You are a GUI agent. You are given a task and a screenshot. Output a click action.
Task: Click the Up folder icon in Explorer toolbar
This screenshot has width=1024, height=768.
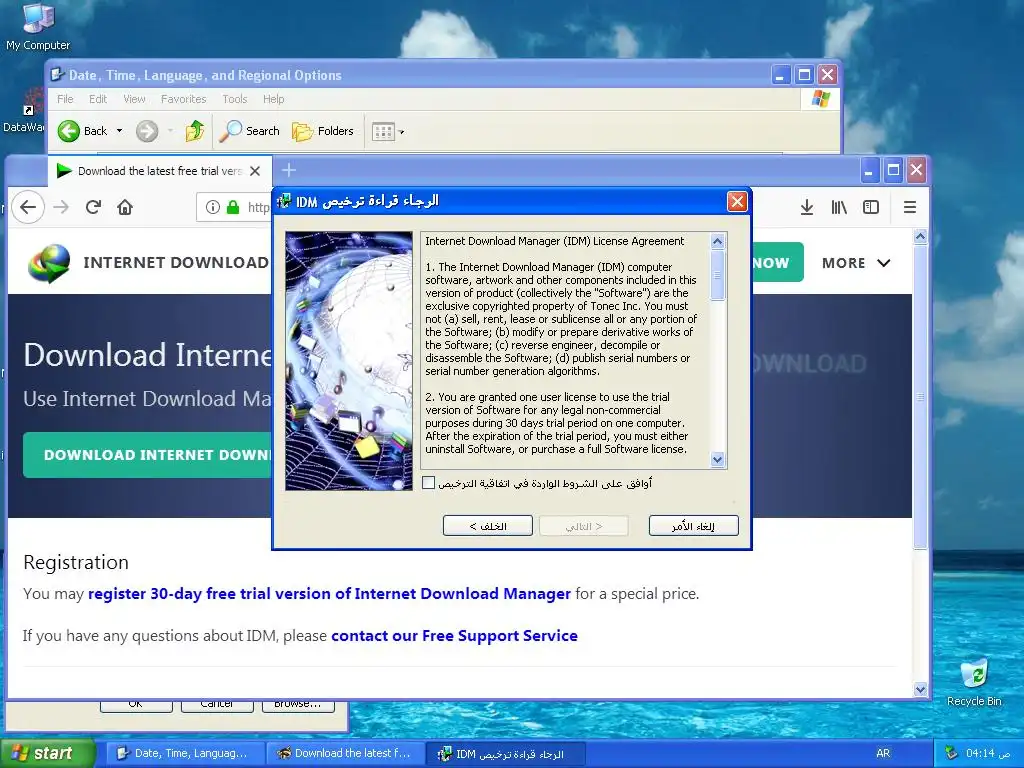coord(195,131)
